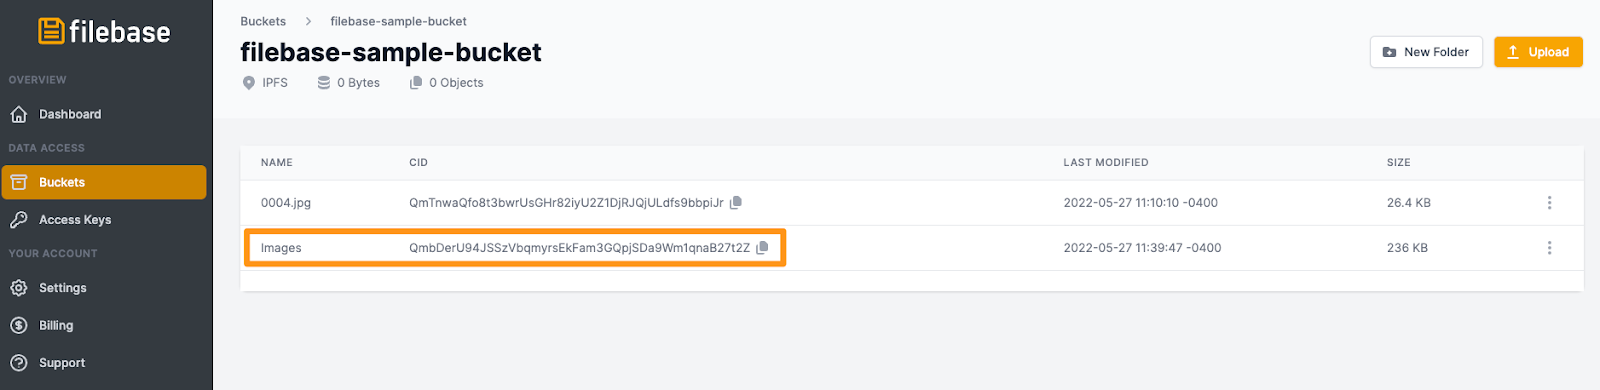Copy CID of 0004.jpg

click(x=736, y=202)
